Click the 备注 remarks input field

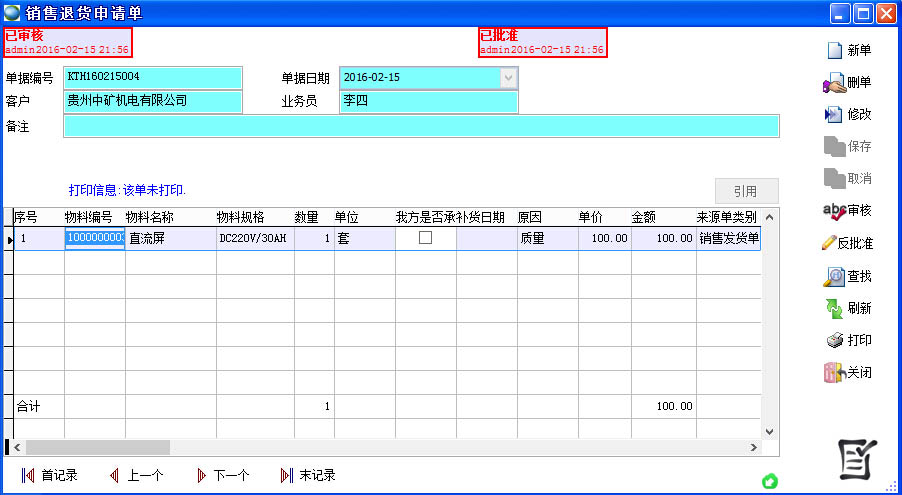tap(421, 126)
